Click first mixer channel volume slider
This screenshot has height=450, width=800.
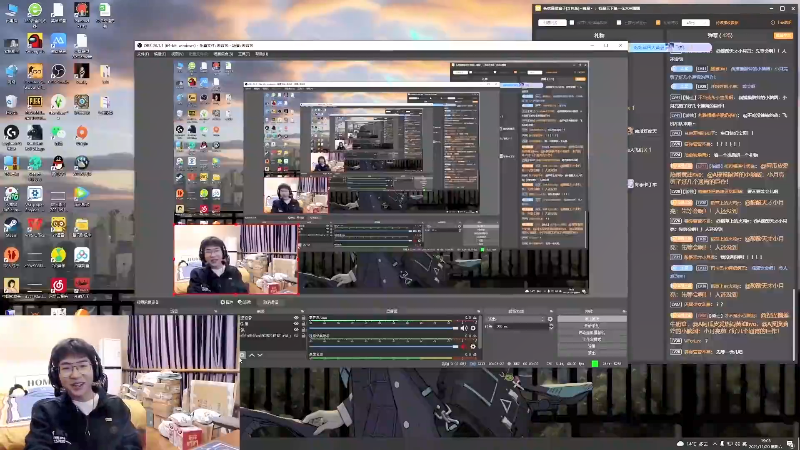(384, 328)
